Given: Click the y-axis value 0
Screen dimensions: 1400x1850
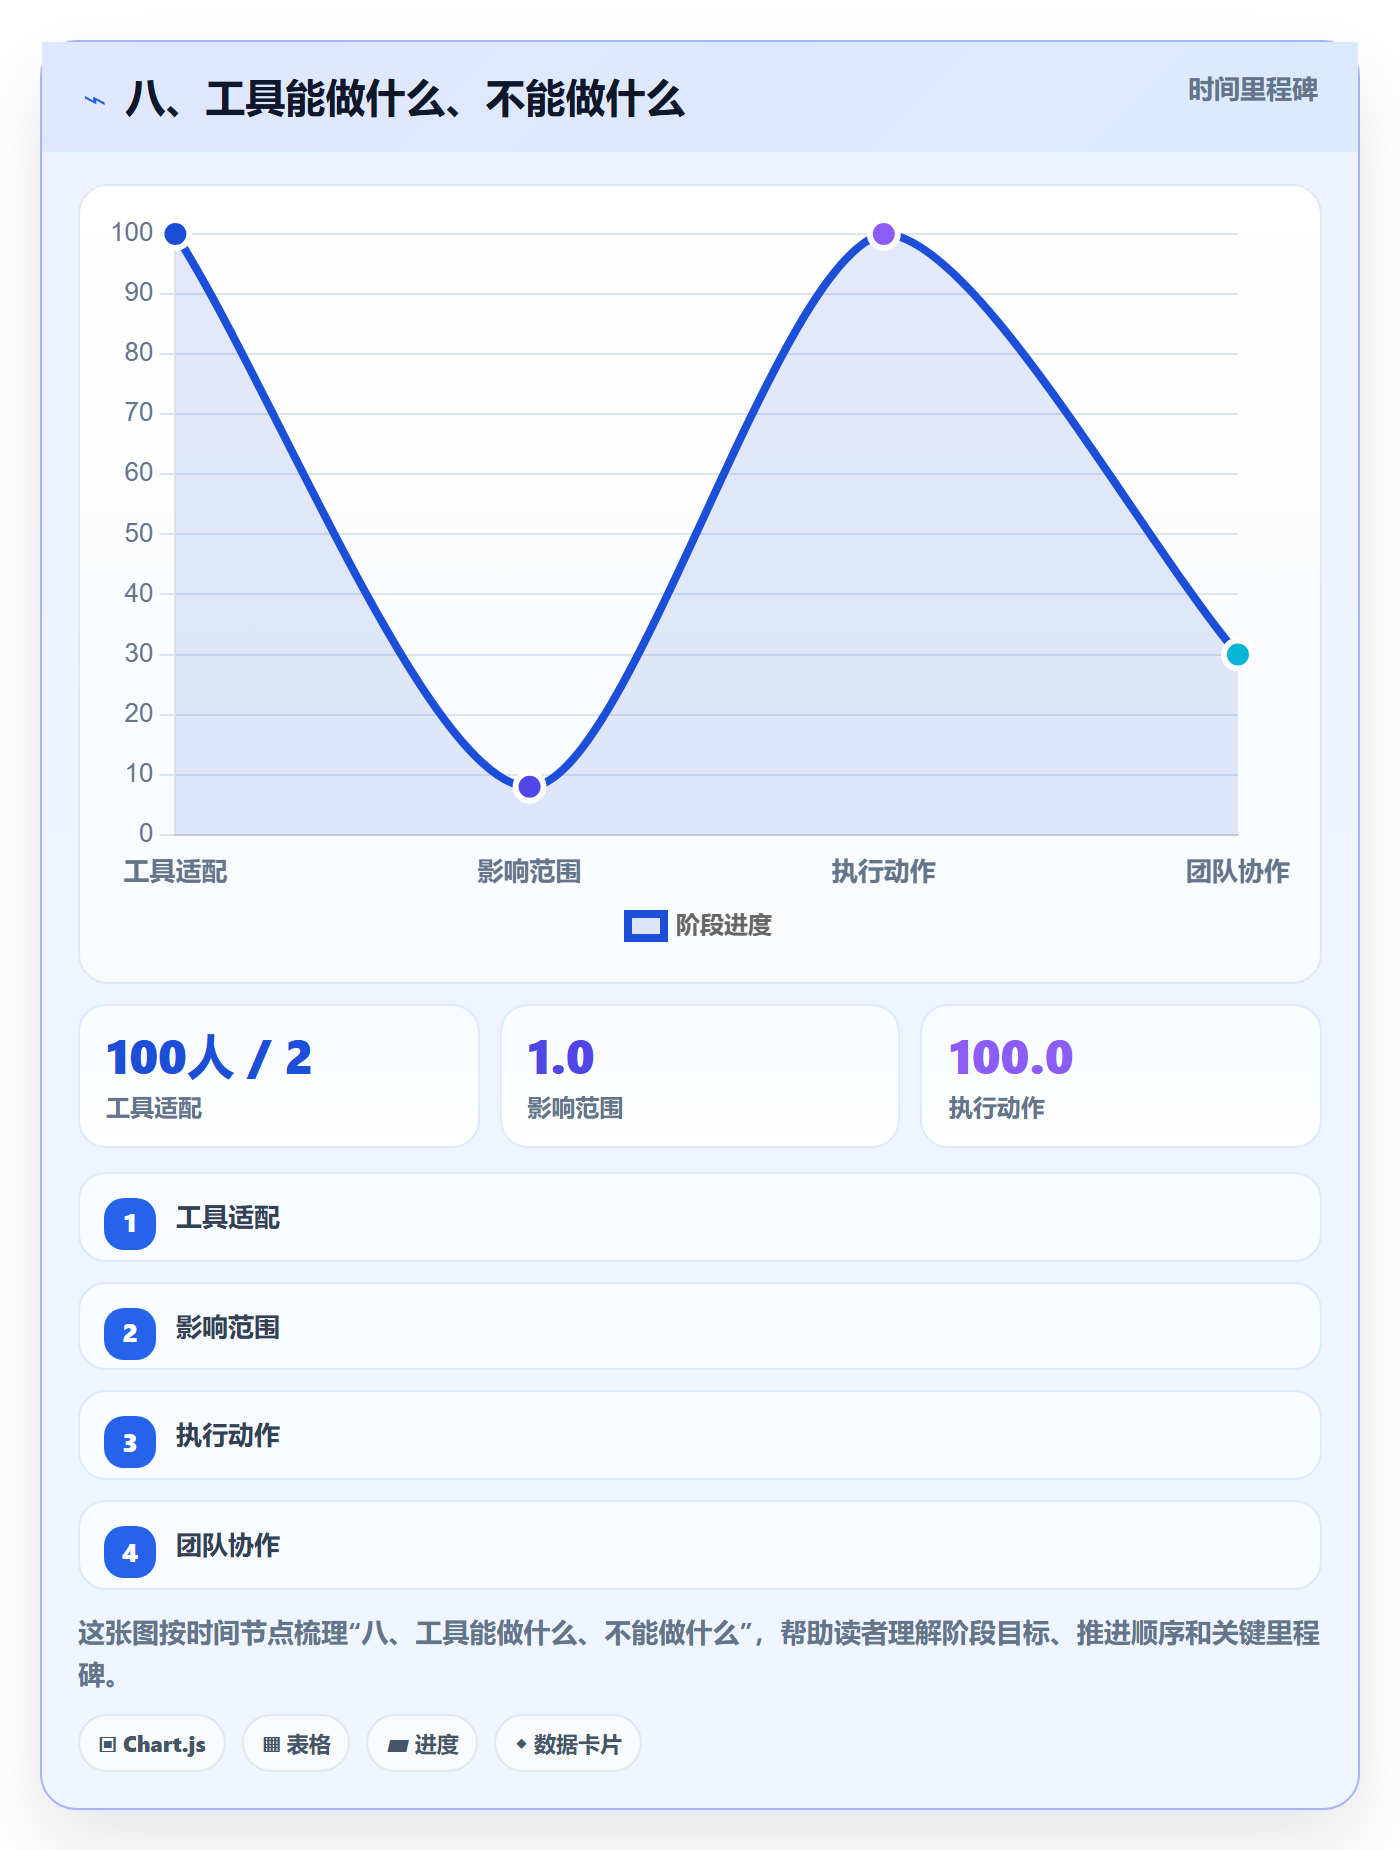Looking at the screenshot, I should pyautogui.click(x=146, y=834).
